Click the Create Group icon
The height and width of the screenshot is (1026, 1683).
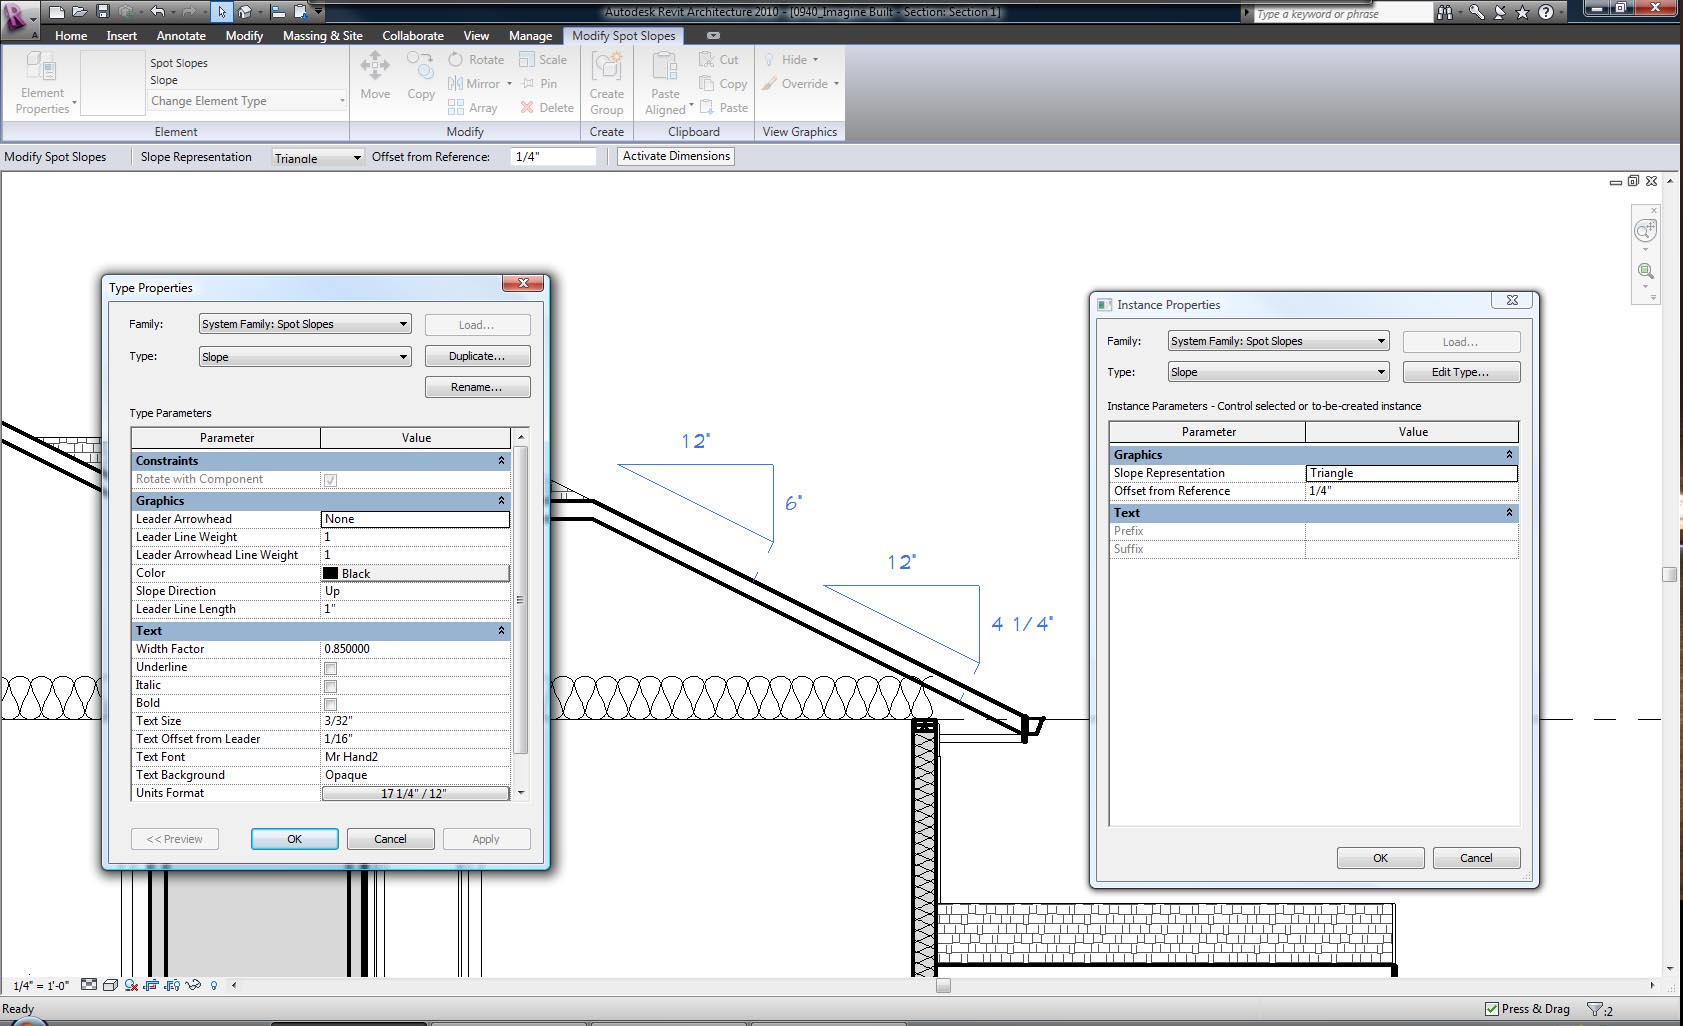(x=606, y=67)
